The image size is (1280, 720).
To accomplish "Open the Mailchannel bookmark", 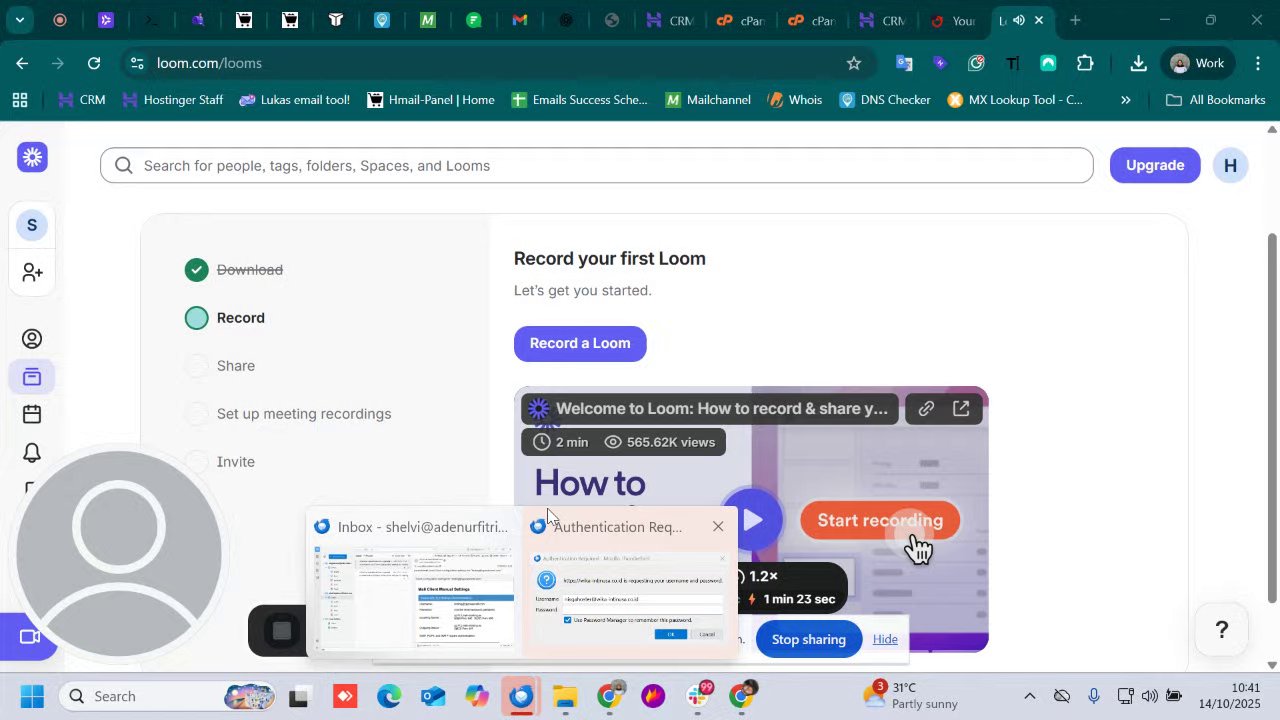I will [x=708, y=100].
